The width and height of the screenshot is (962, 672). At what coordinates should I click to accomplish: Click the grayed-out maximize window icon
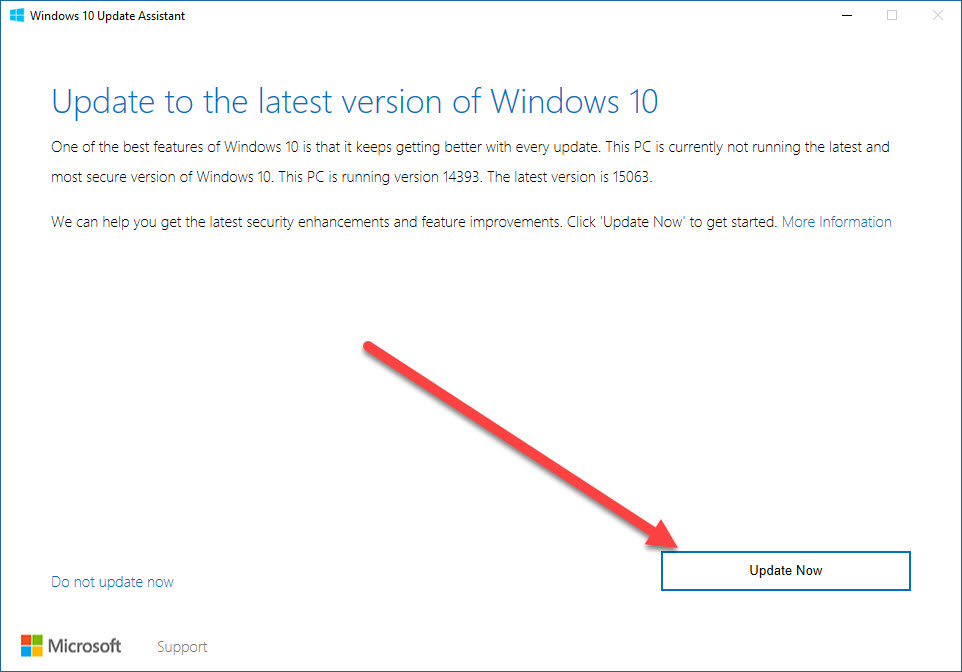point(892,15)
